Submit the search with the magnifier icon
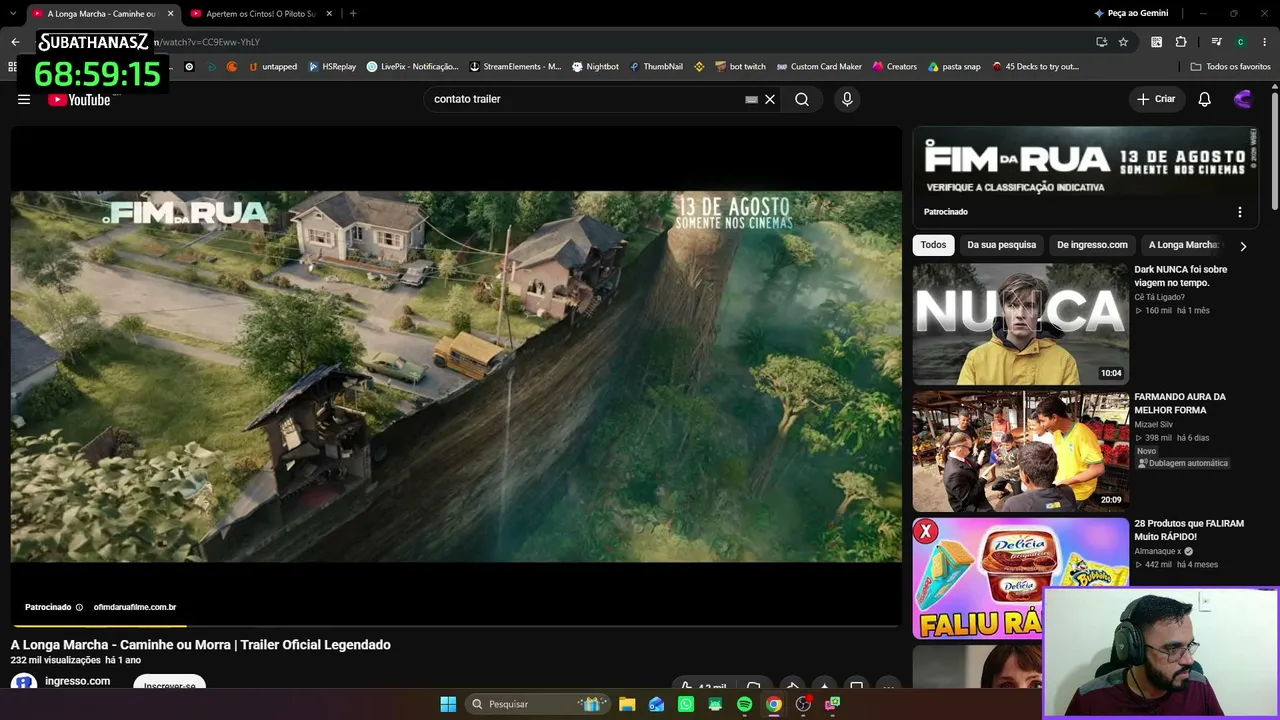 [802, 99]
